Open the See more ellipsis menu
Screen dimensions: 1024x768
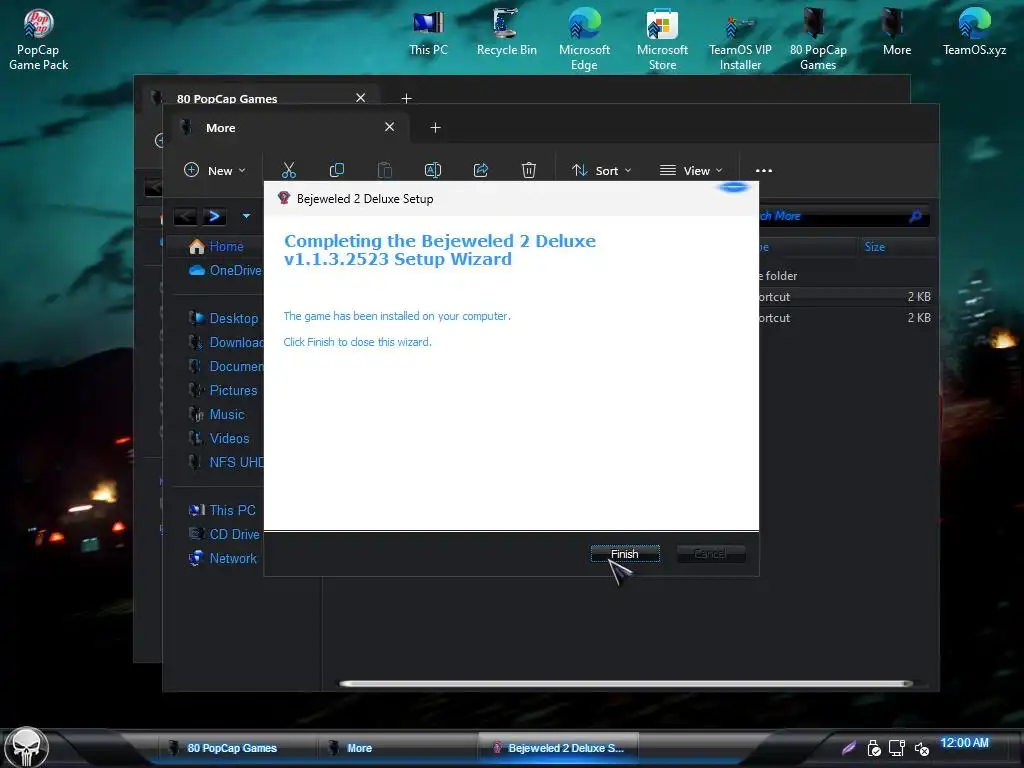point(763,170)
